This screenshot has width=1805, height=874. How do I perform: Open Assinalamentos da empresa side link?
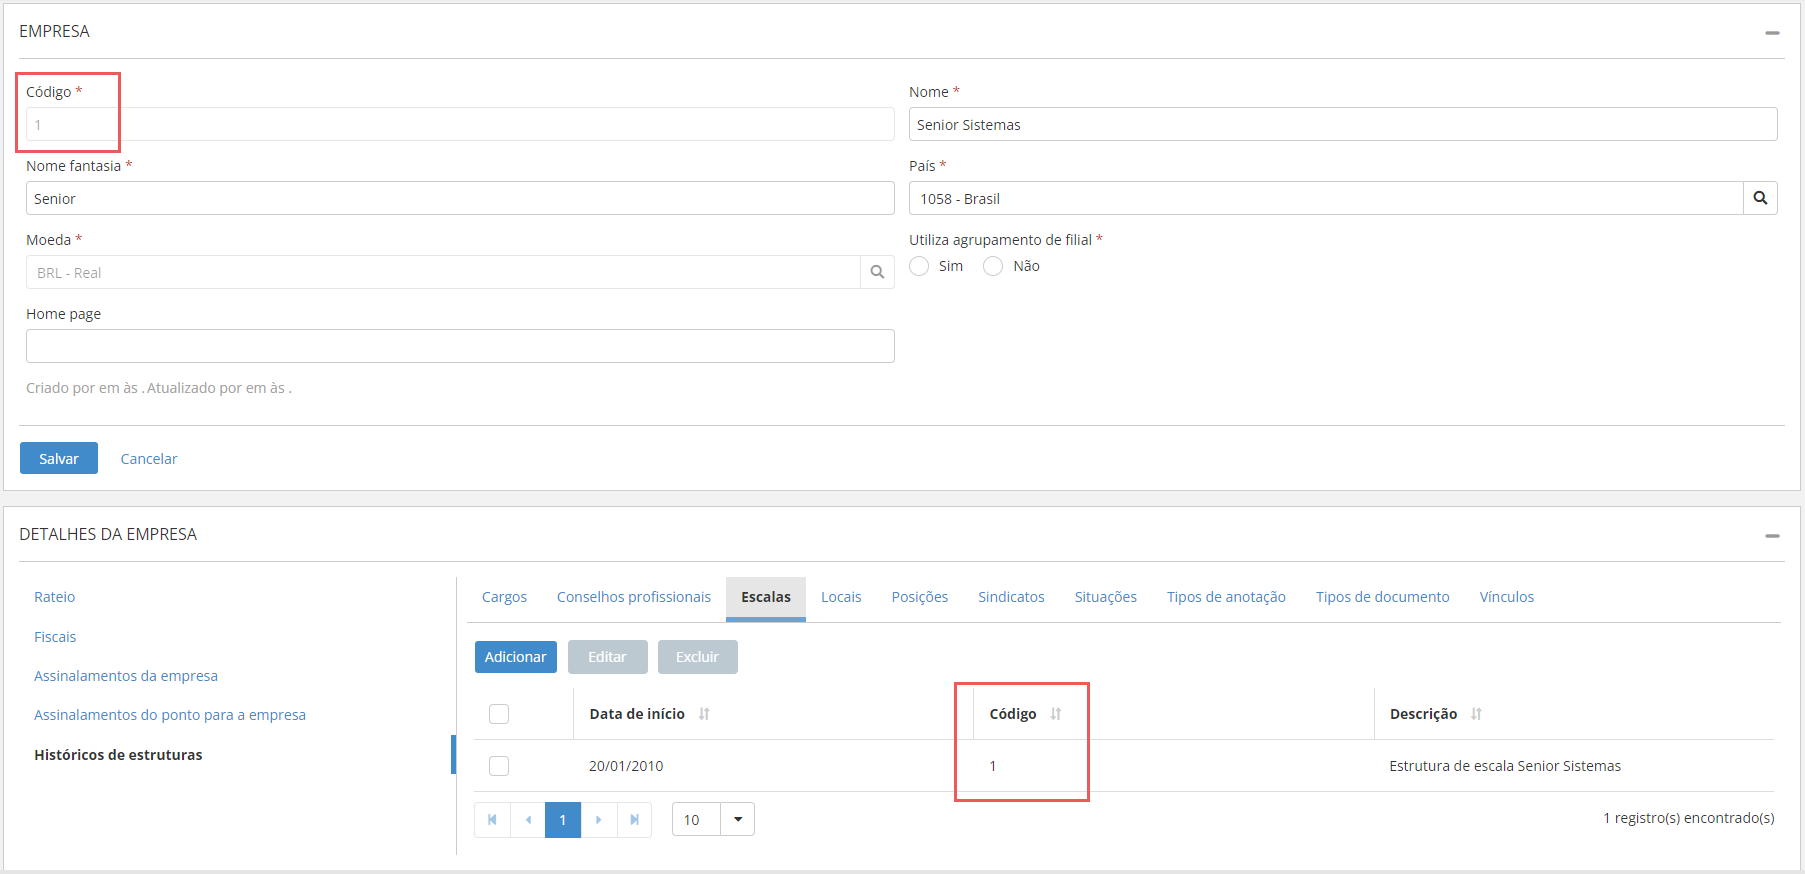click(126, 676)
